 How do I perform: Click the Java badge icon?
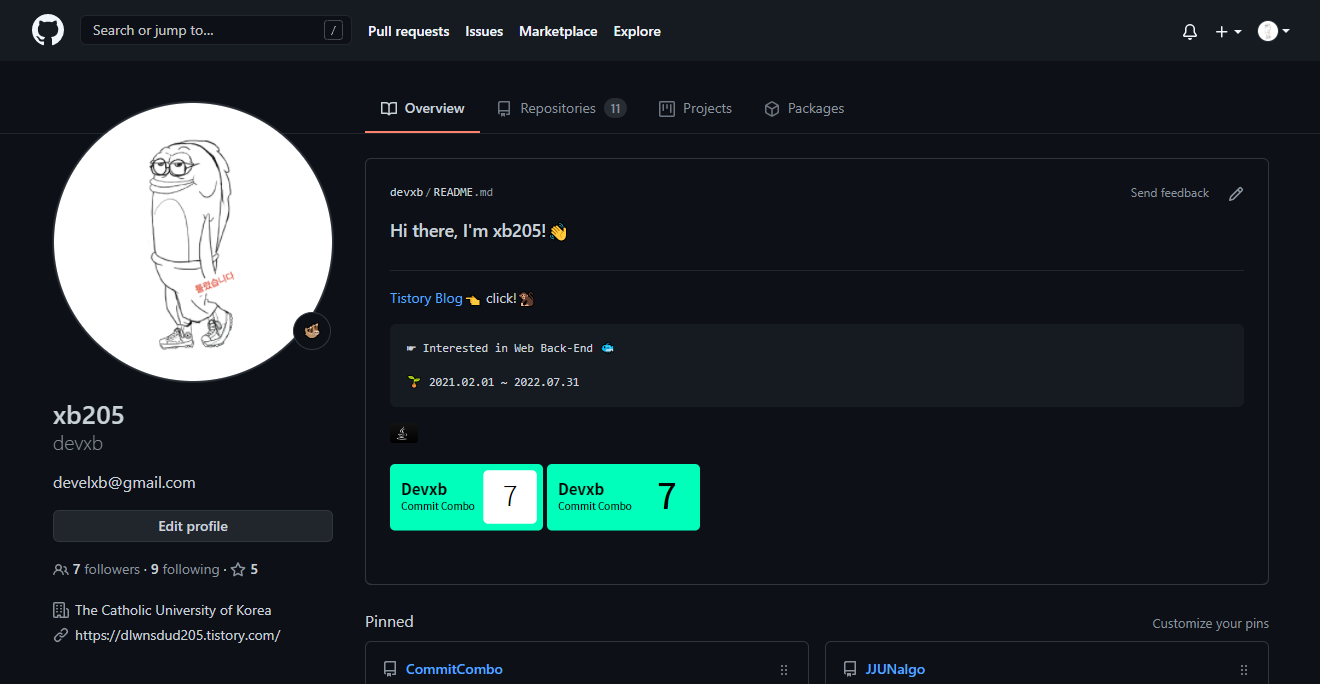403,434
